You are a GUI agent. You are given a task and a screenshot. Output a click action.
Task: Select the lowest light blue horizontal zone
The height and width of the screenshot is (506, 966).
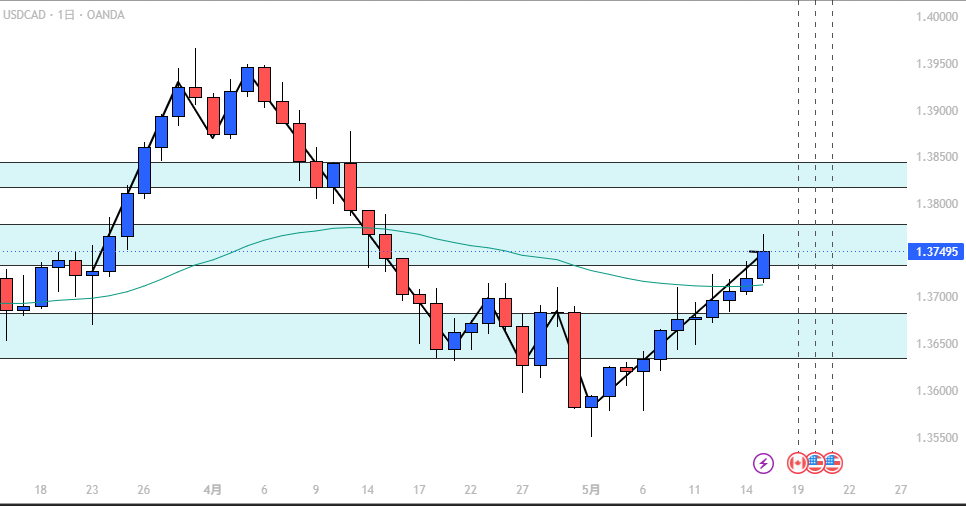point(453,336)
